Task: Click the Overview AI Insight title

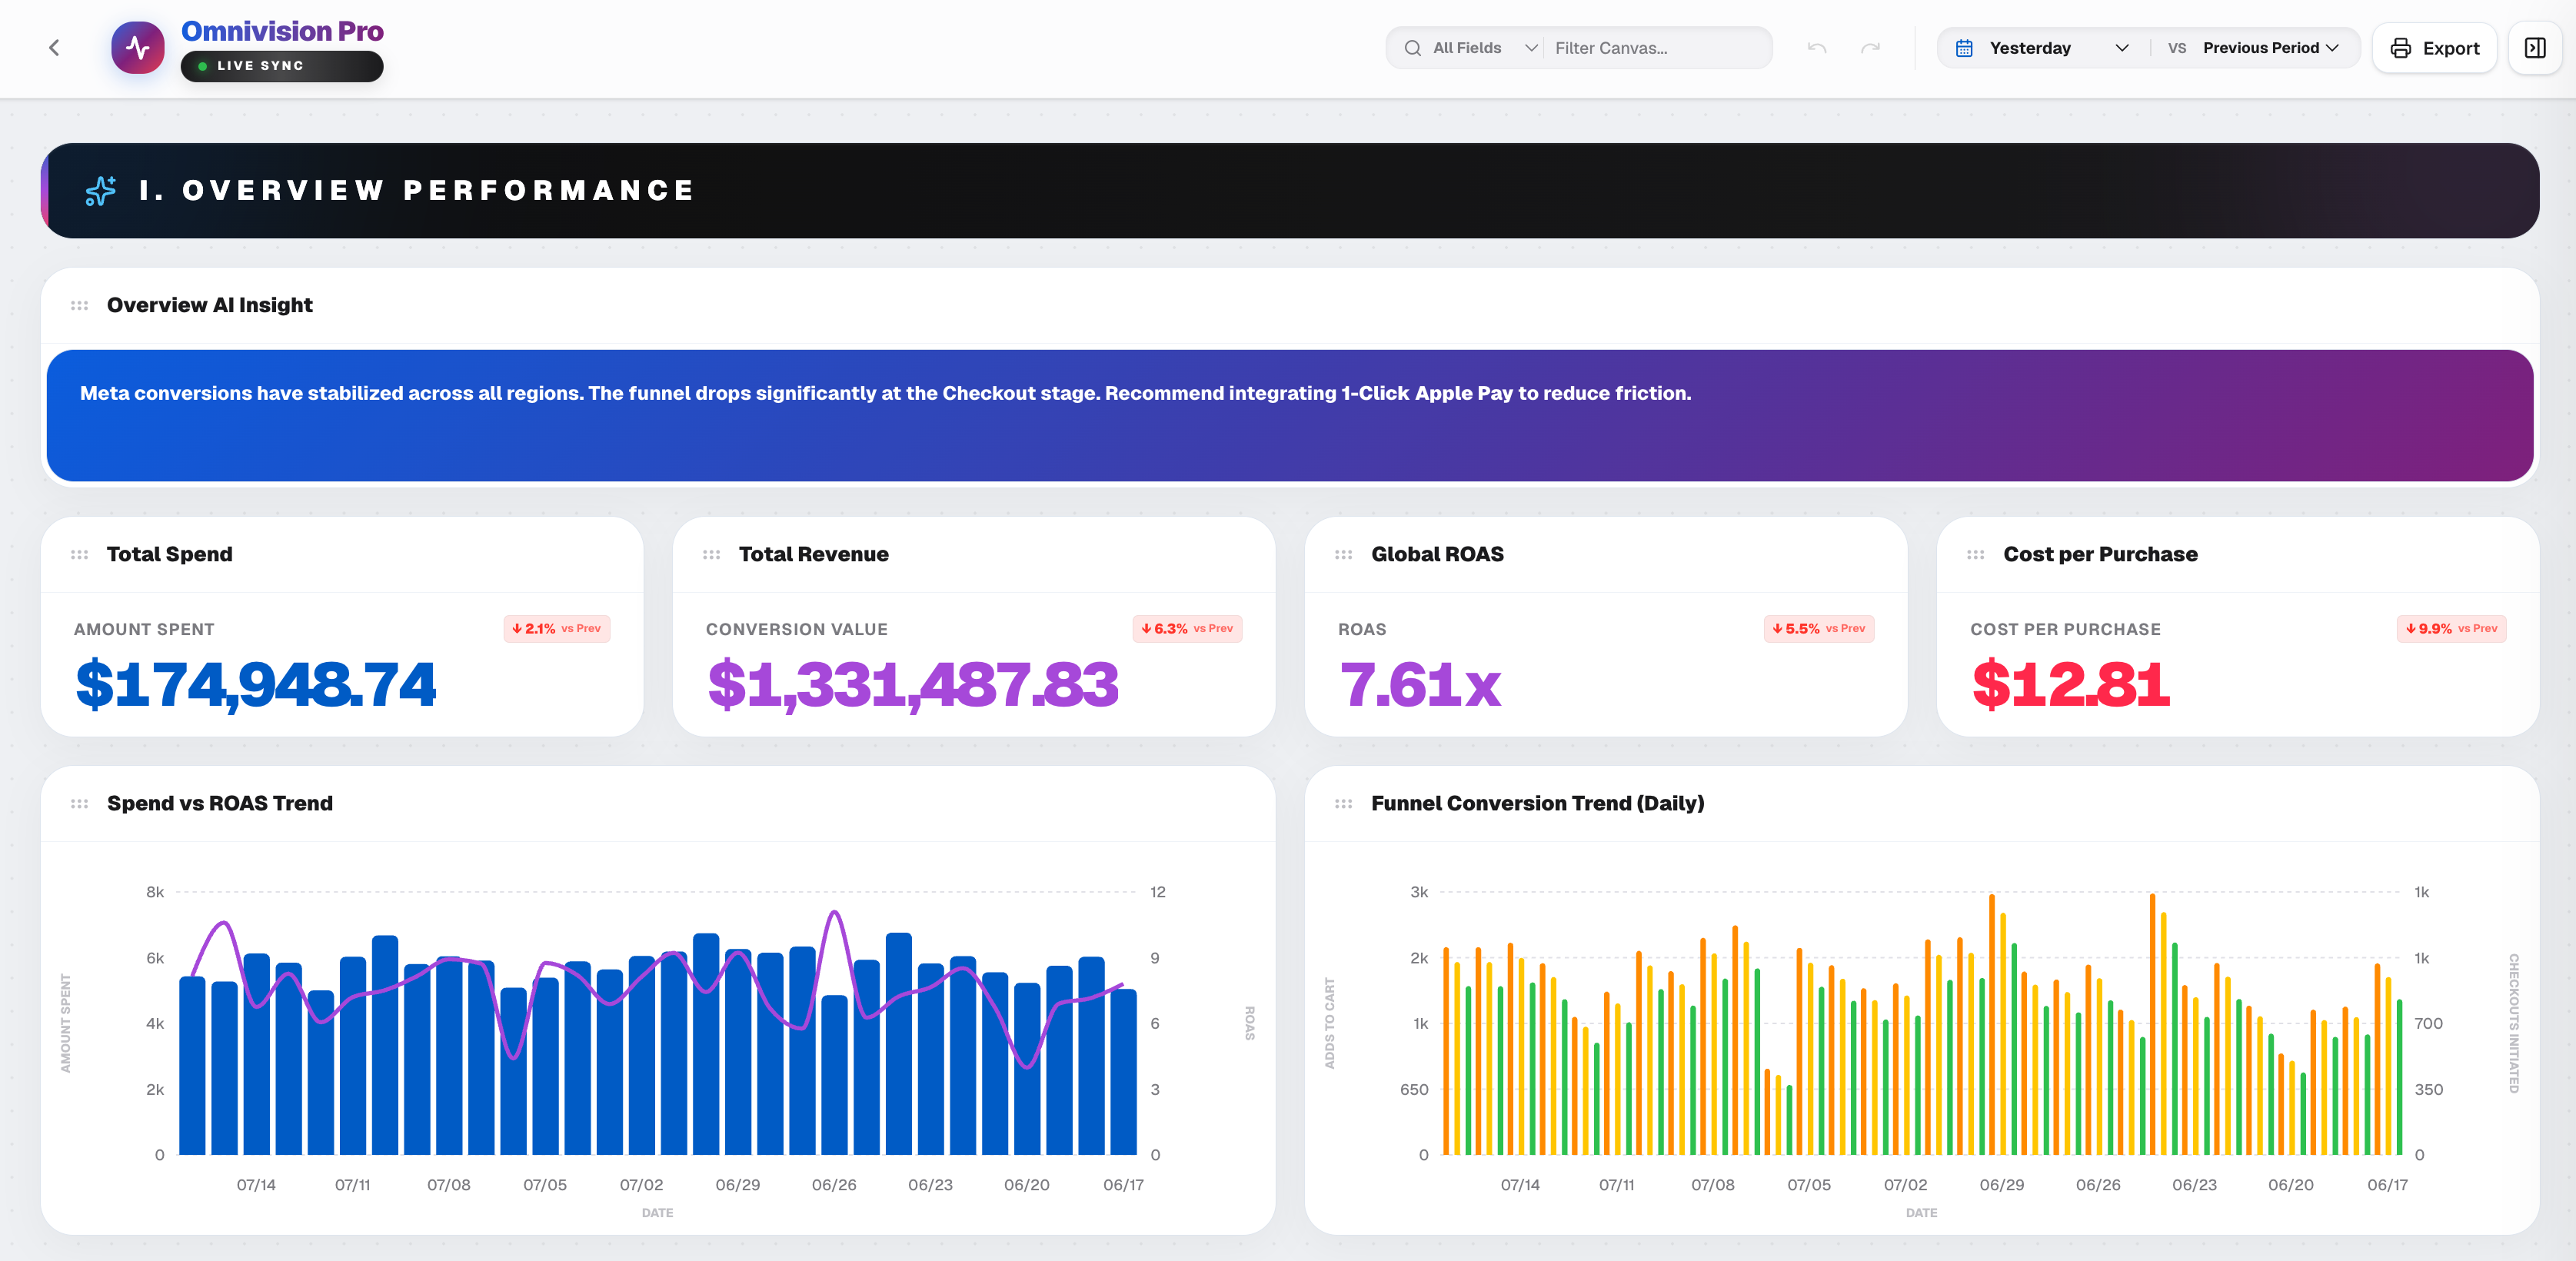Action: tap(210, 305)
